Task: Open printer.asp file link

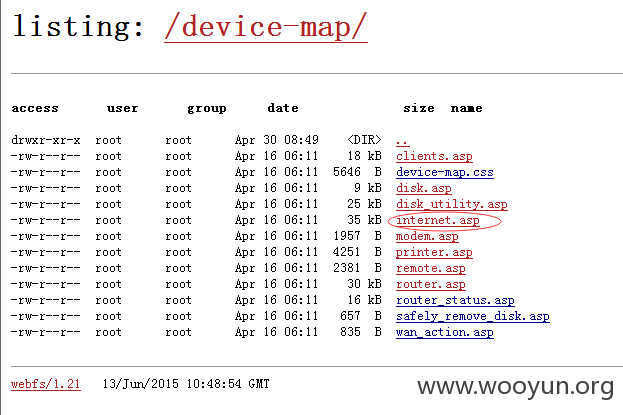Action: coord(434,252)
